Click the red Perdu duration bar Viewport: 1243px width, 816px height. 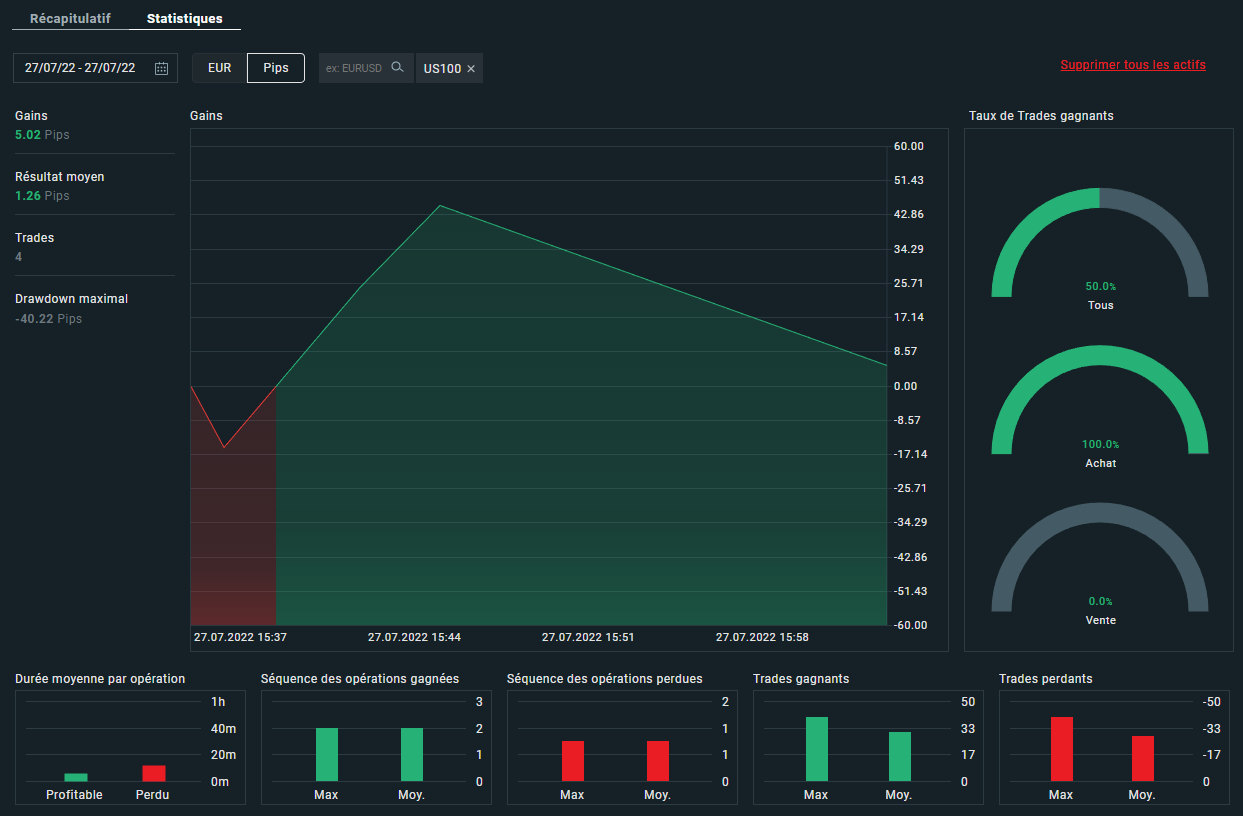[153, 773]
